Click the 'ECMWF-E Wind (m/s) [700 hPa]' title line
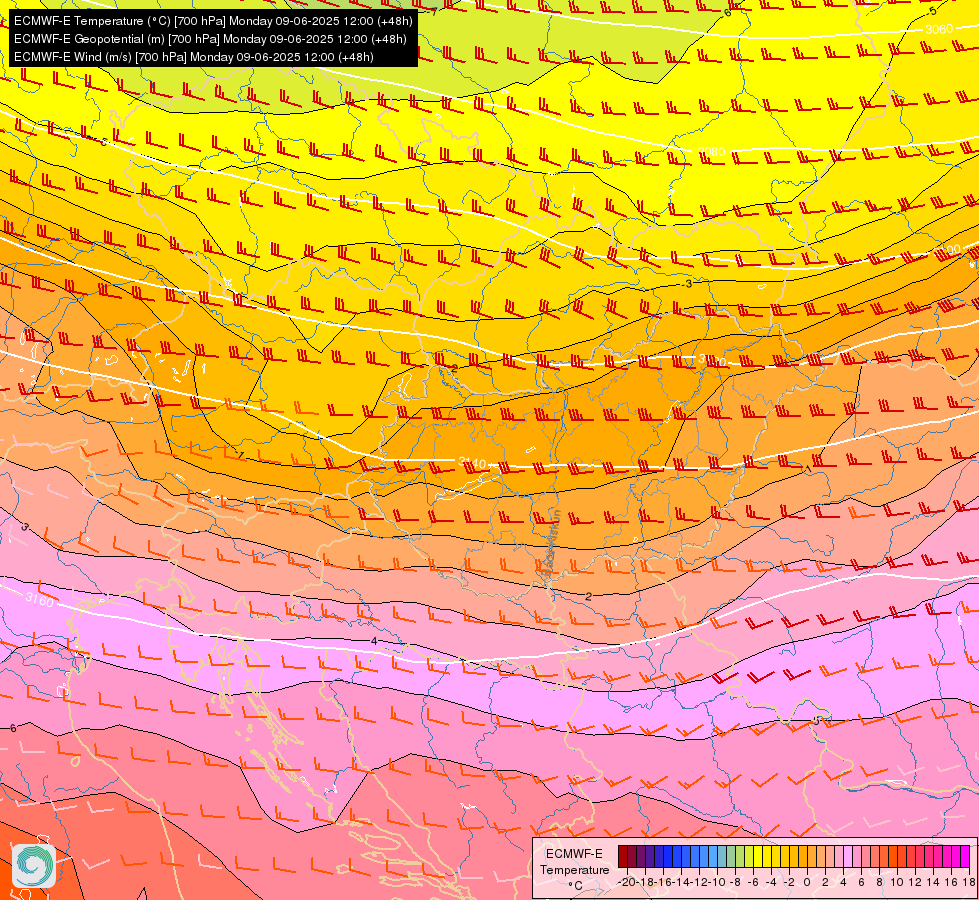The image size is (979, 900). click(x=194, y=57)
